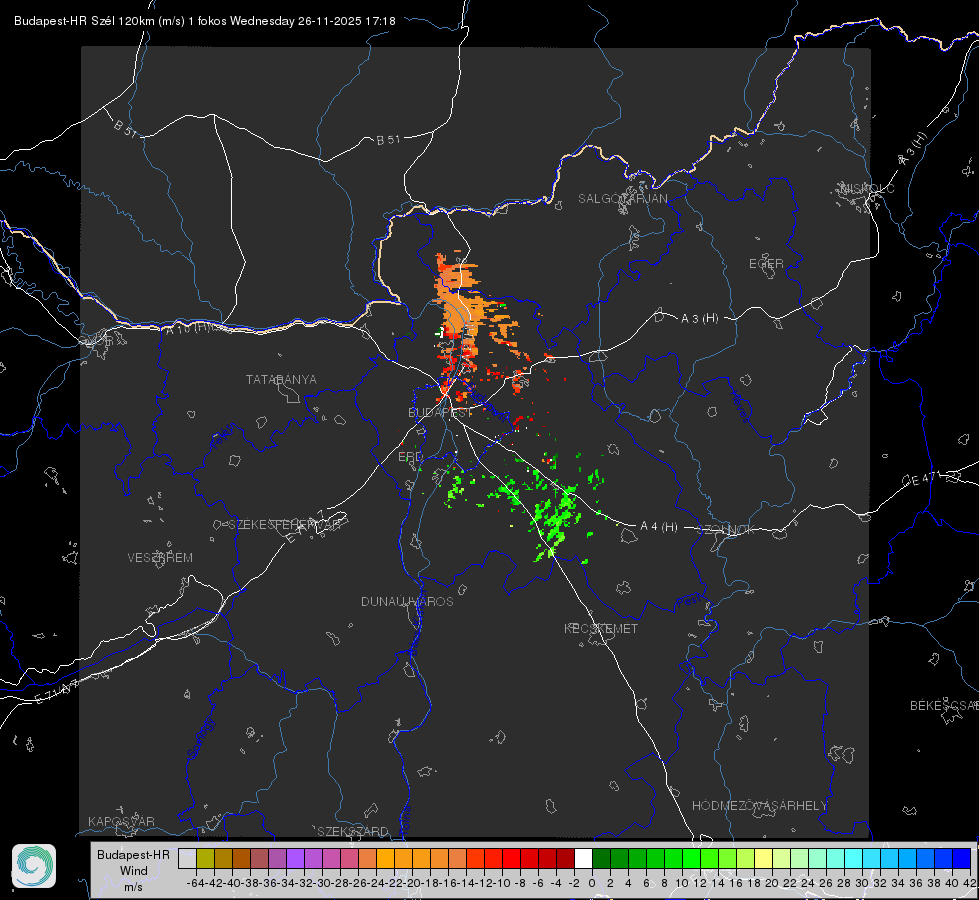Click the yellow swatch in the wind legend
This screenshot has height=900, width=979.
tap(764, 858)
